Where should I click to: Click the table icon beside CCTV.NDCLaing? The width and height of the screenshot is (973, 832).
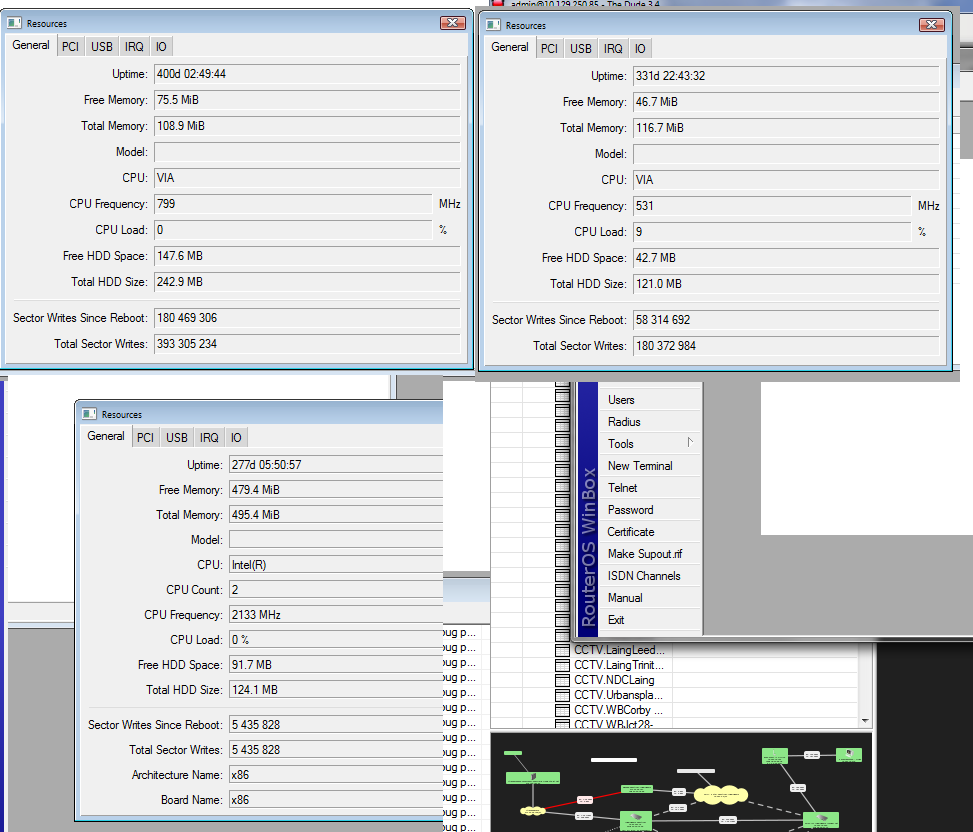(562, 680)
